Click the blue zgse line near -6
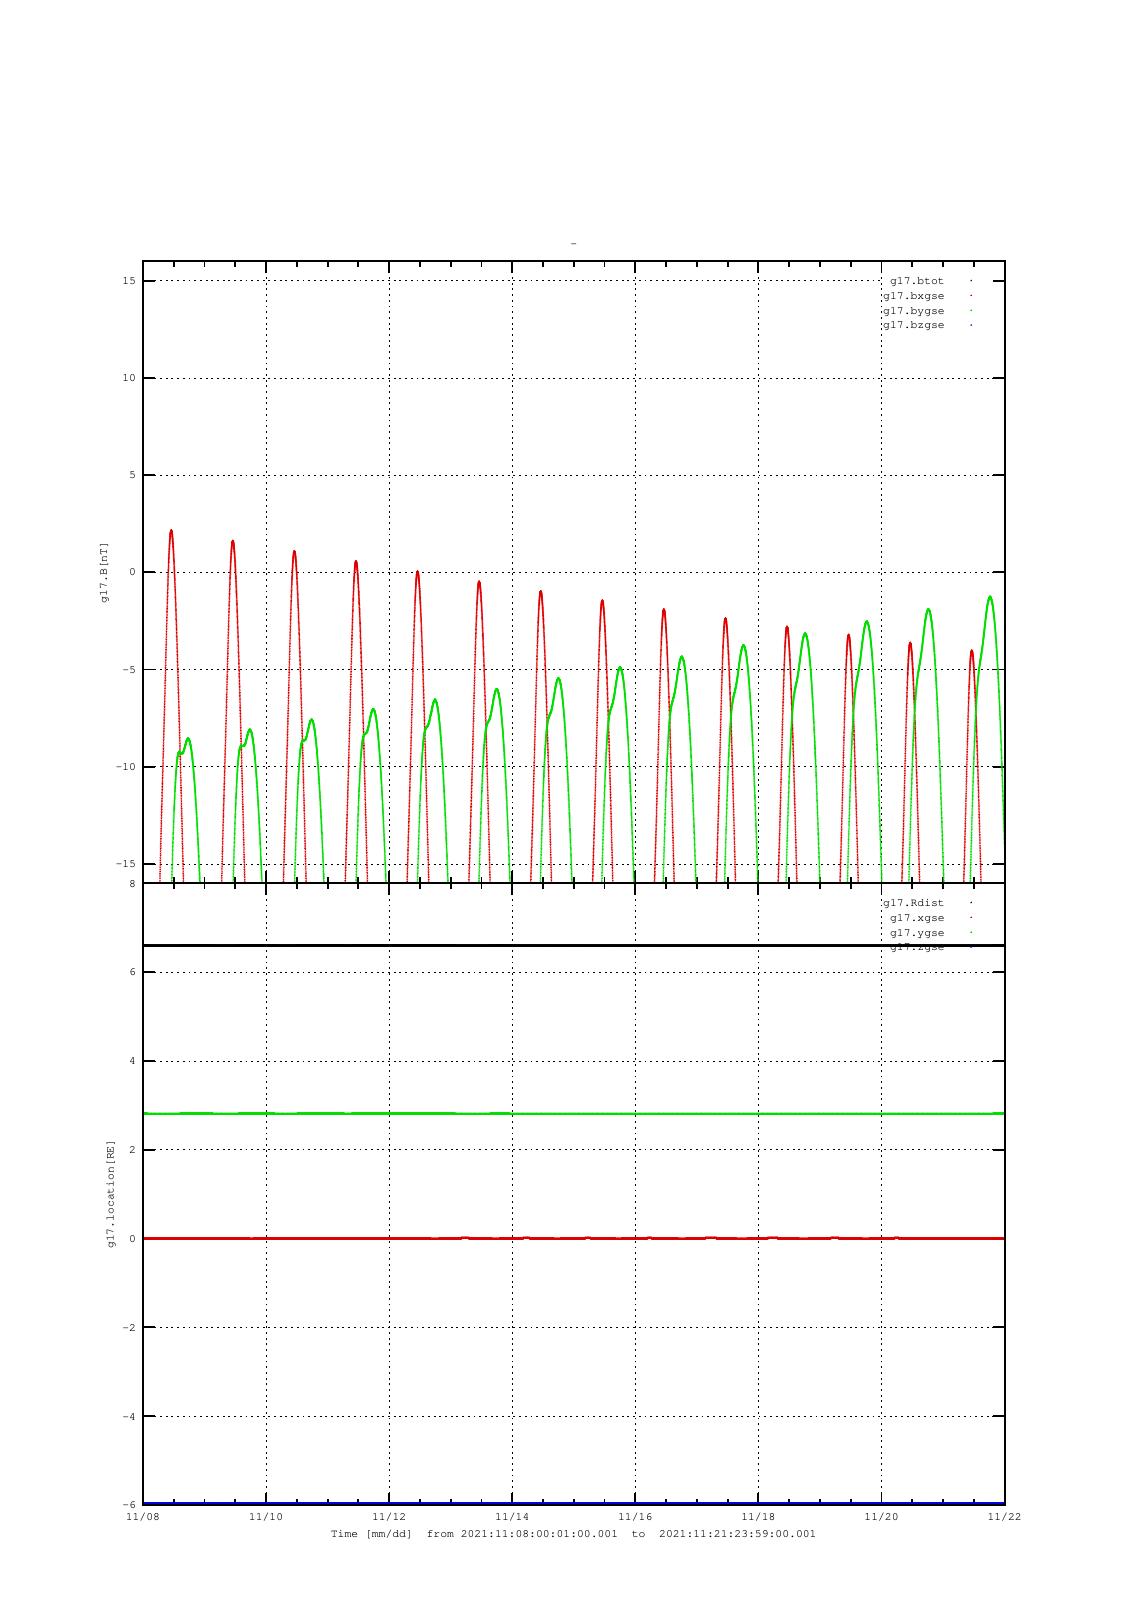The width and height of the screenshot is (1131, 1600). [574, 1503]
